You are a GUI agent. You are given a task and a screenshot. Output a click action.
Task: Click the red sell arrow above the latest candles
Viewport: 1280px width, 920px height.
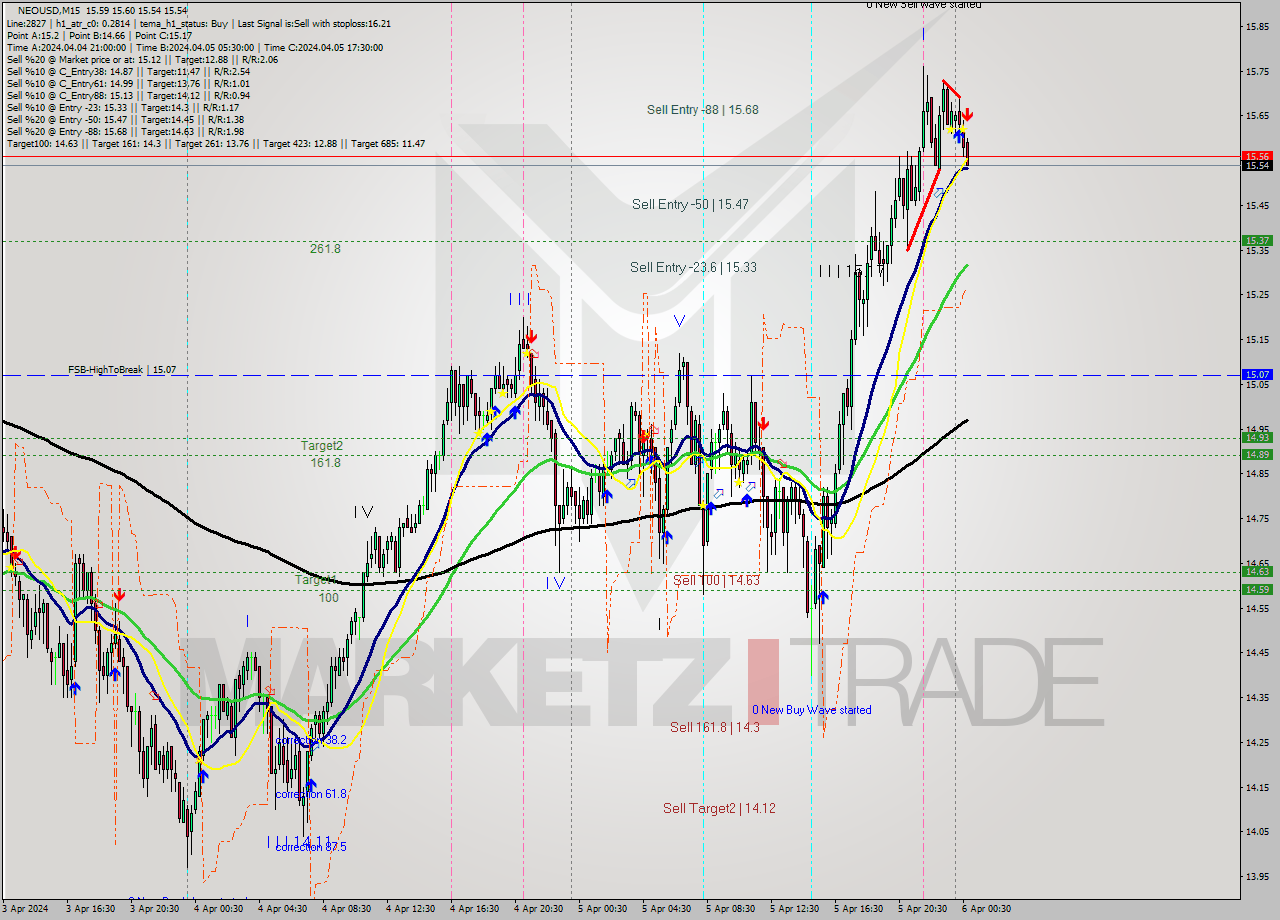968,115
